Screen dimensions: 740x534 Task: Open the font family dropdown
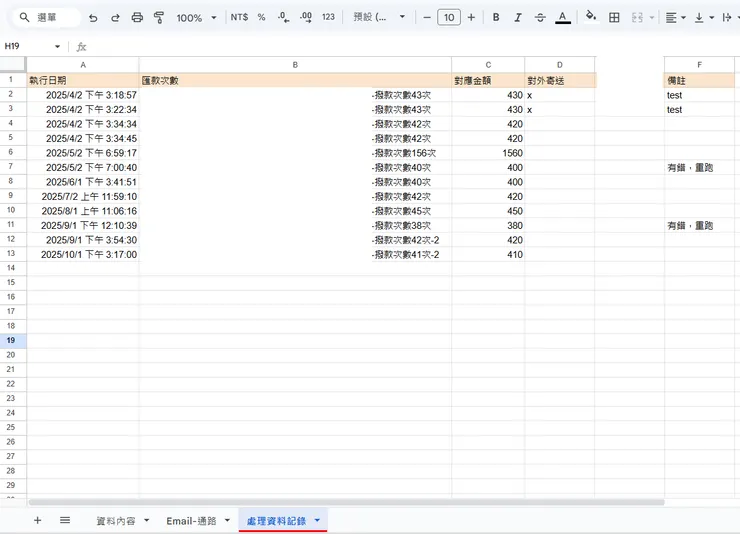379,17
